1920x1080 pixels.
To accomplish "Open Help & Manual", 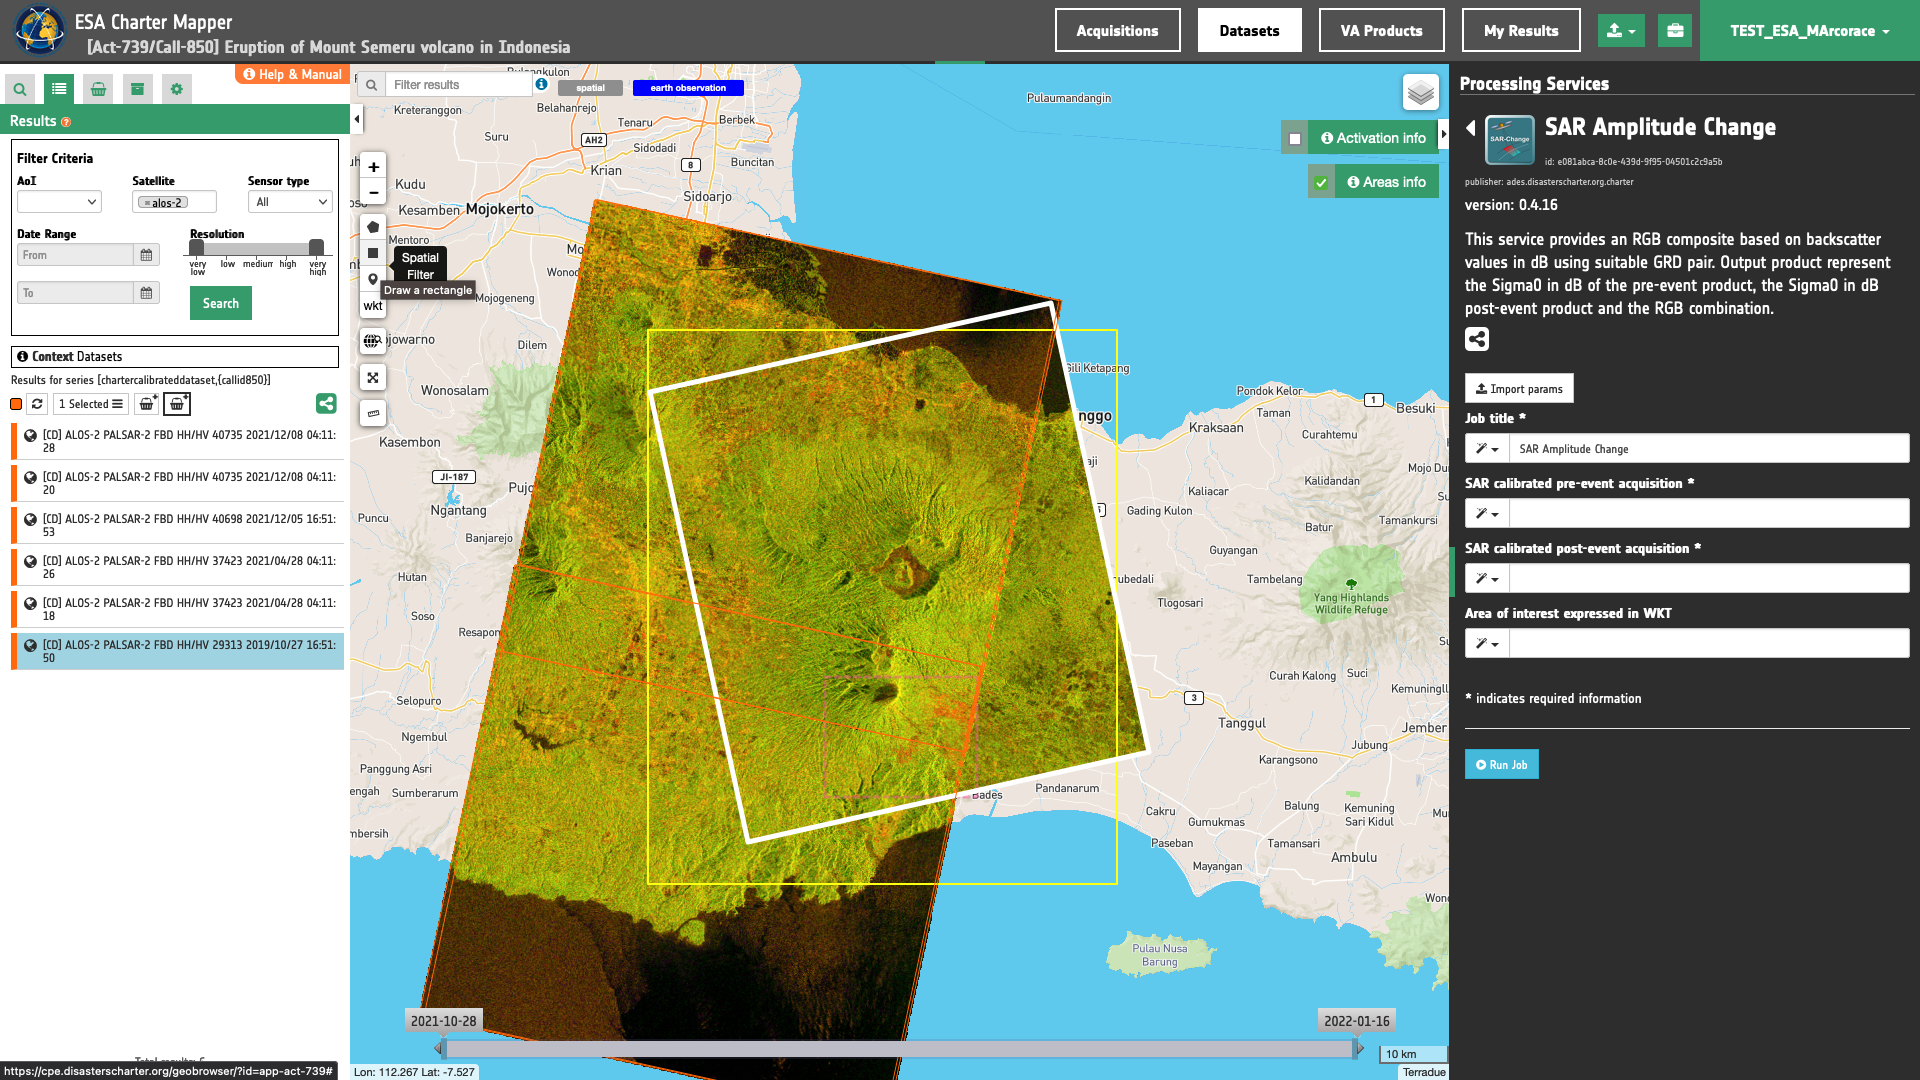I will point(293,75).
